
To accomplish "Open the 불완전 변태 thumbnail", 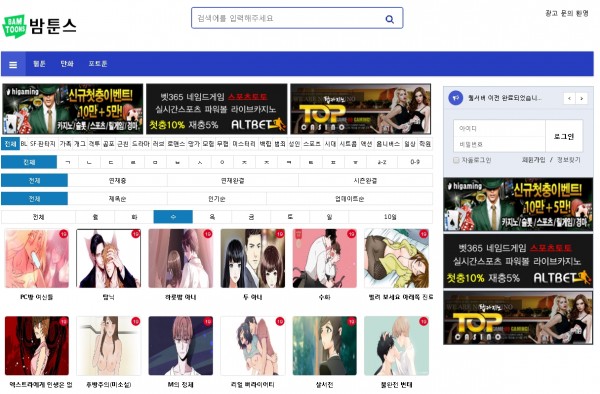I will click(396, 346).
